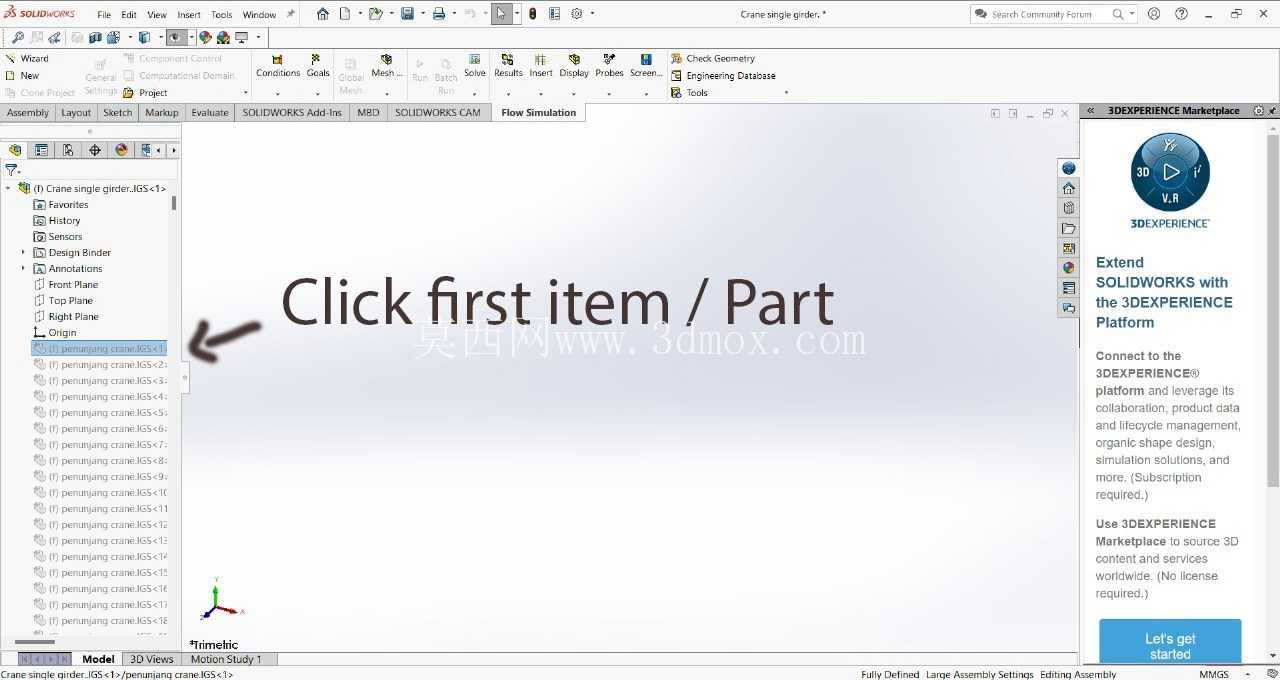
Task: Select penunjang crane.IGS<1> in tree
Action: click(x=100, y=348)
